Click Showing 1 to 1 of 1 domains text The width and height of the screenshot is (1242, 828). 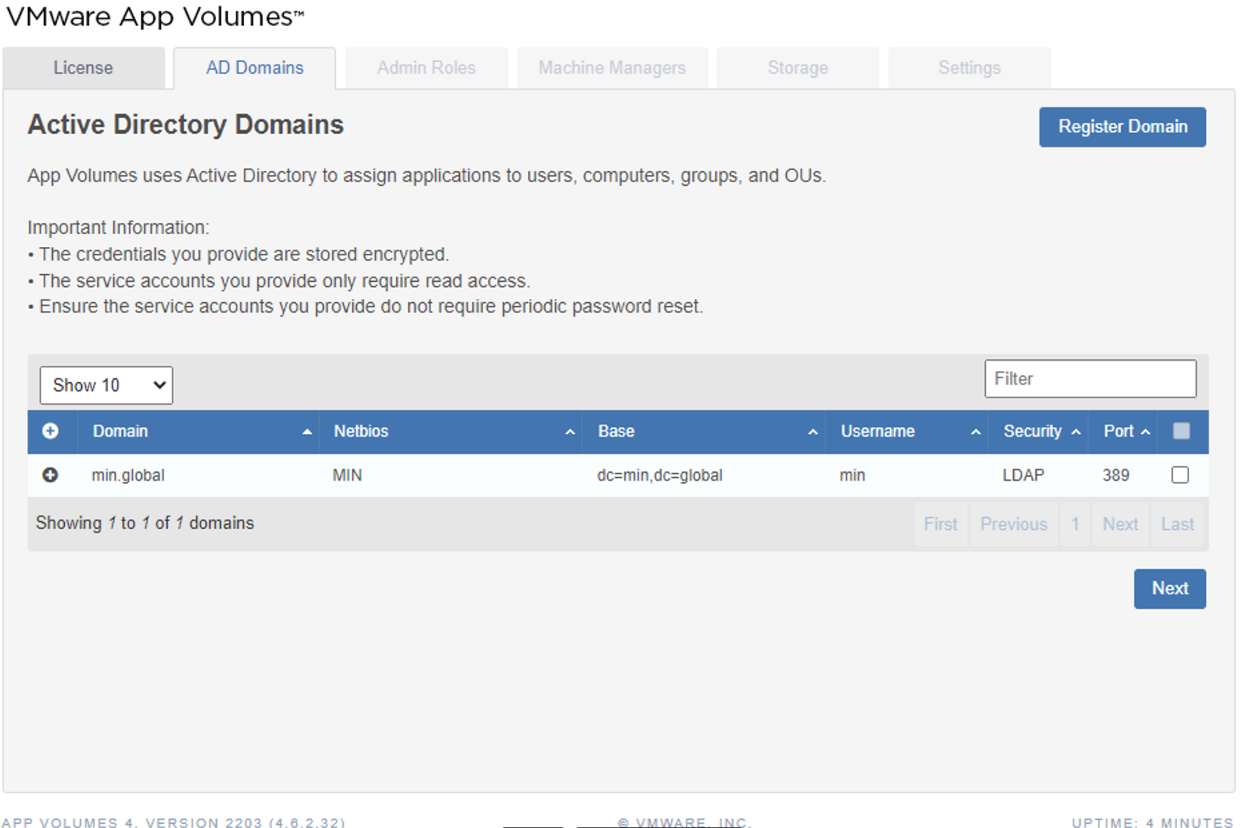pyautogui.click(x=145, y=523)
